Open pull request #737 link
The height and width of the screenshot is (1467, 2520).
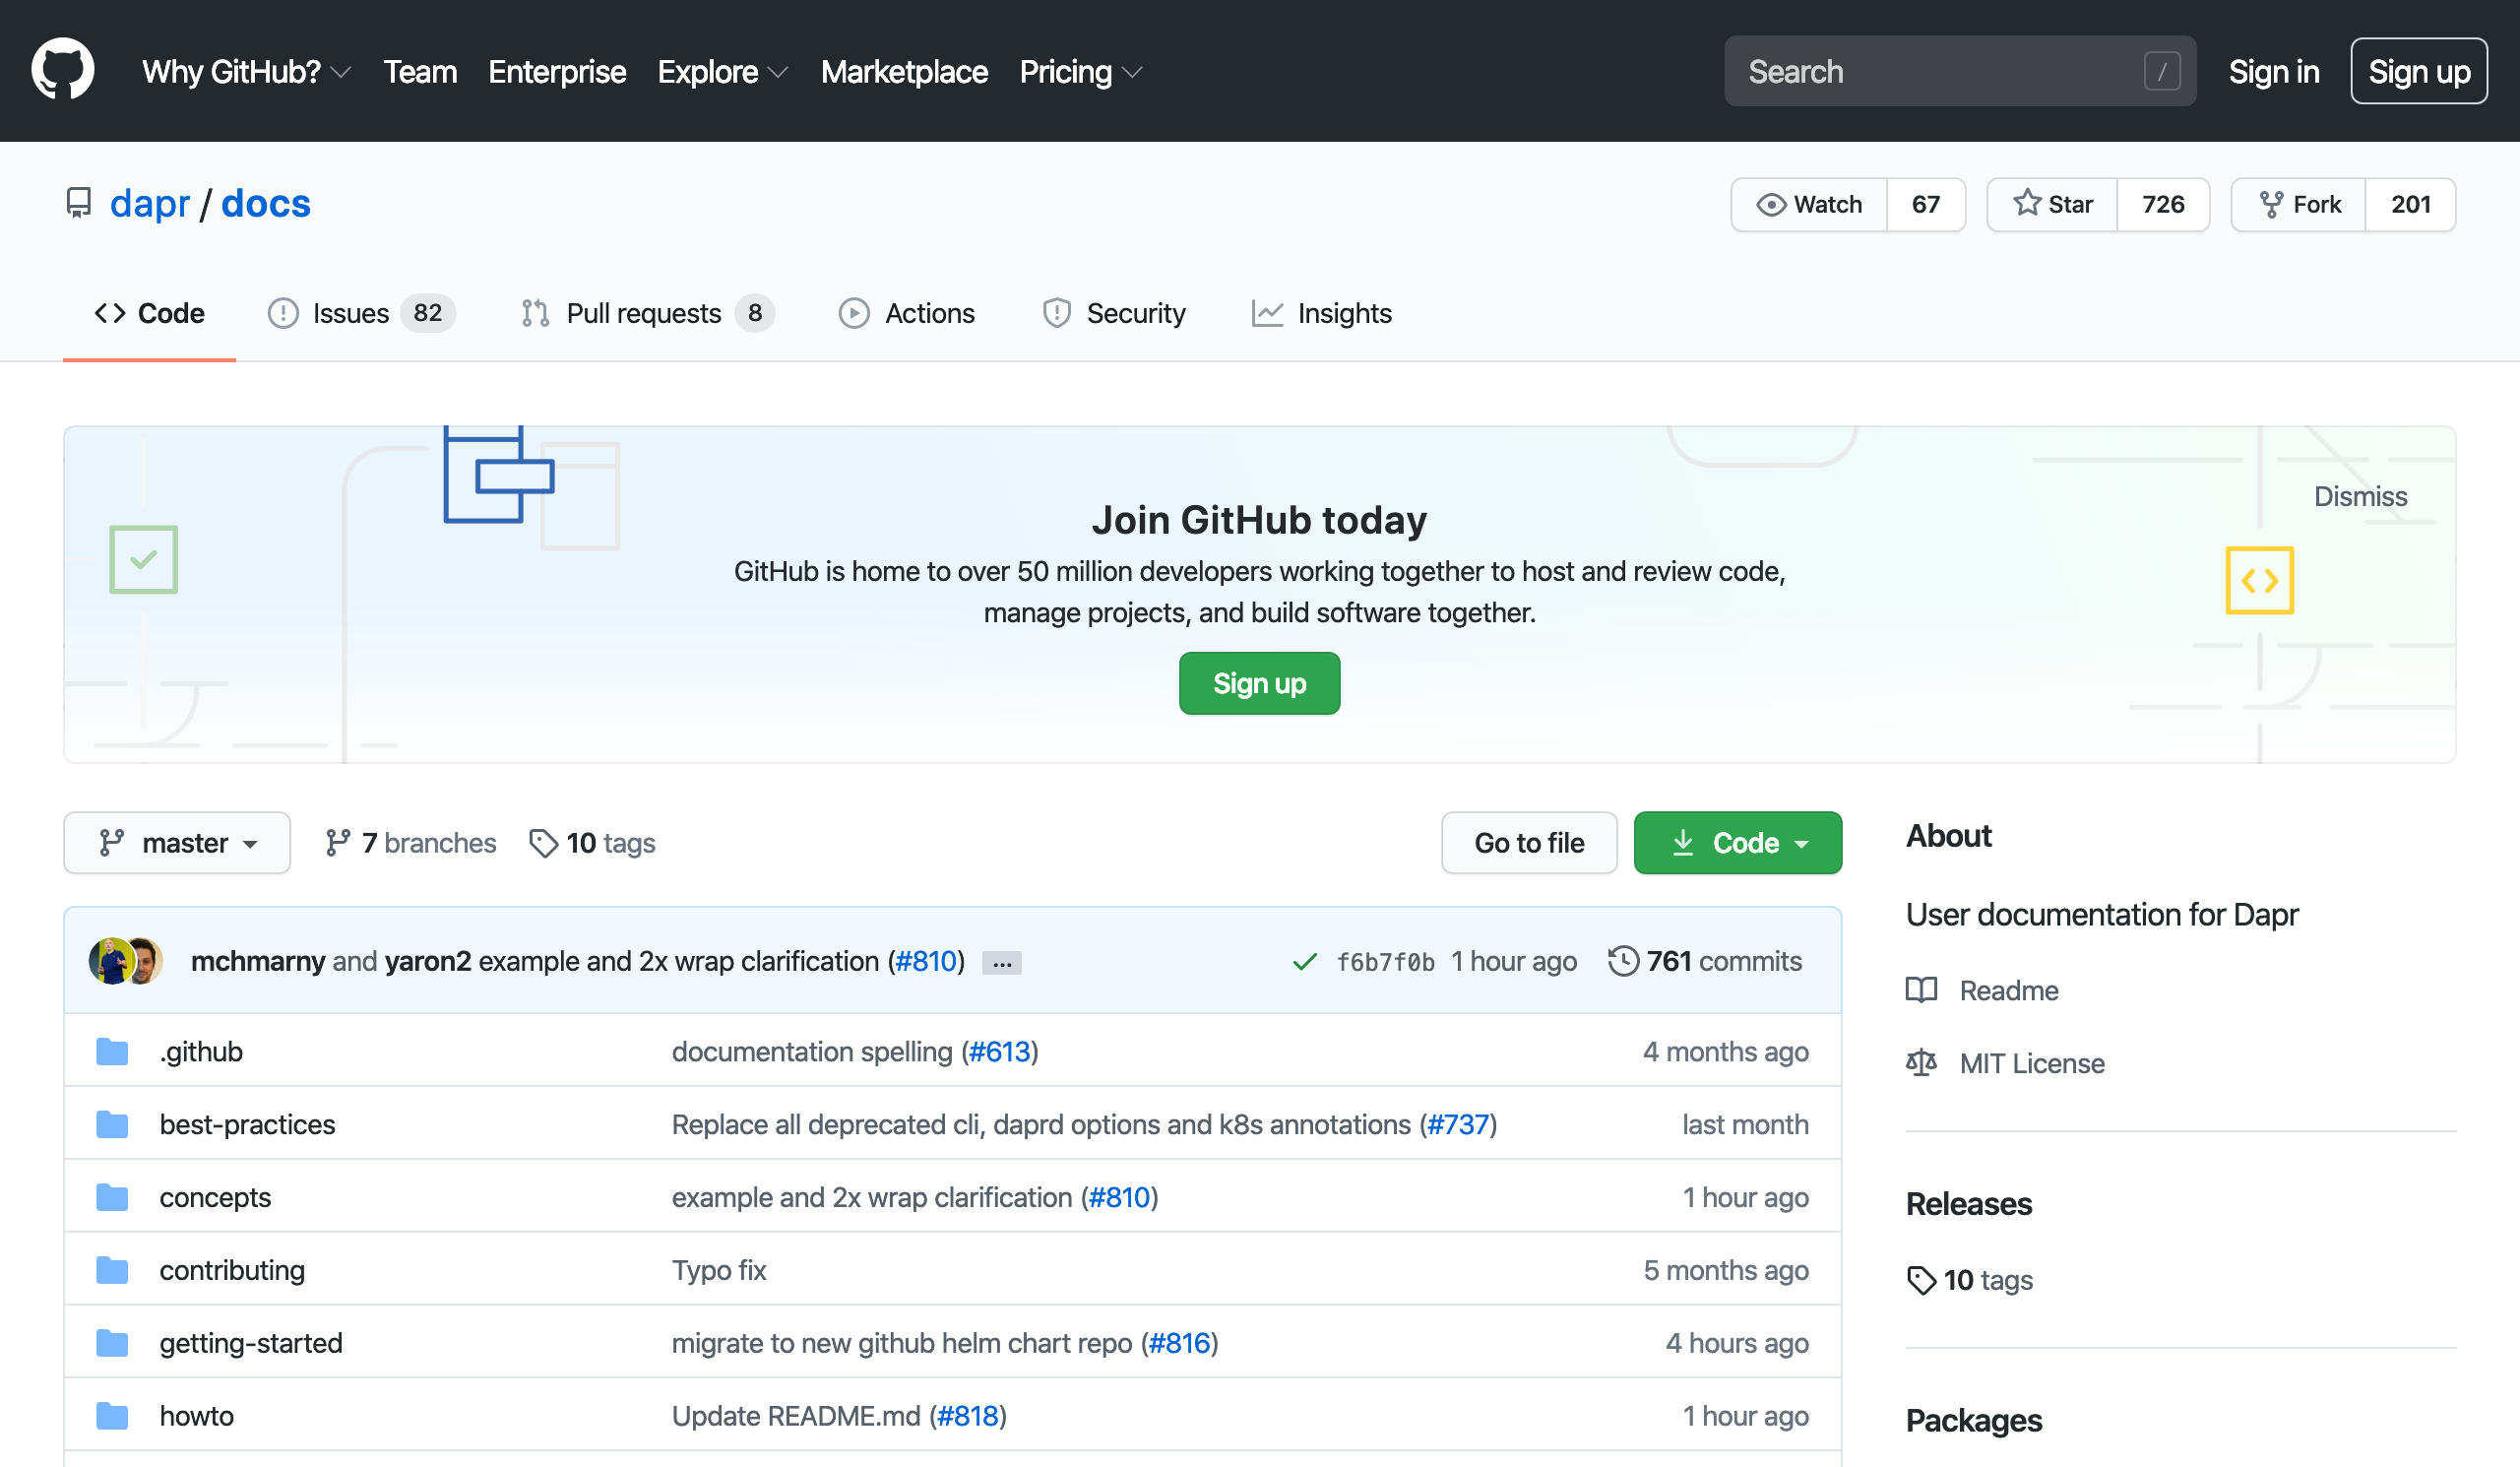coord(1459,1125)
